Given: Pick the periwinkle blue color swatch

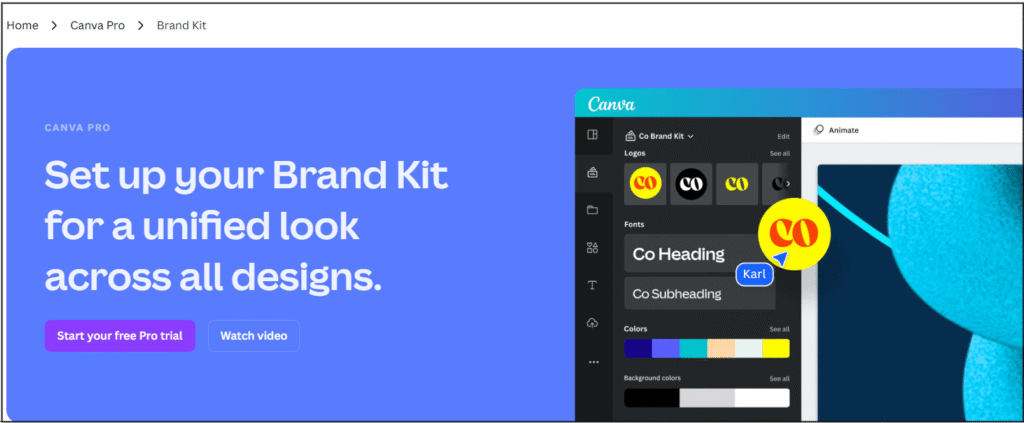Looking at the screenshot, I should point(665,349).
